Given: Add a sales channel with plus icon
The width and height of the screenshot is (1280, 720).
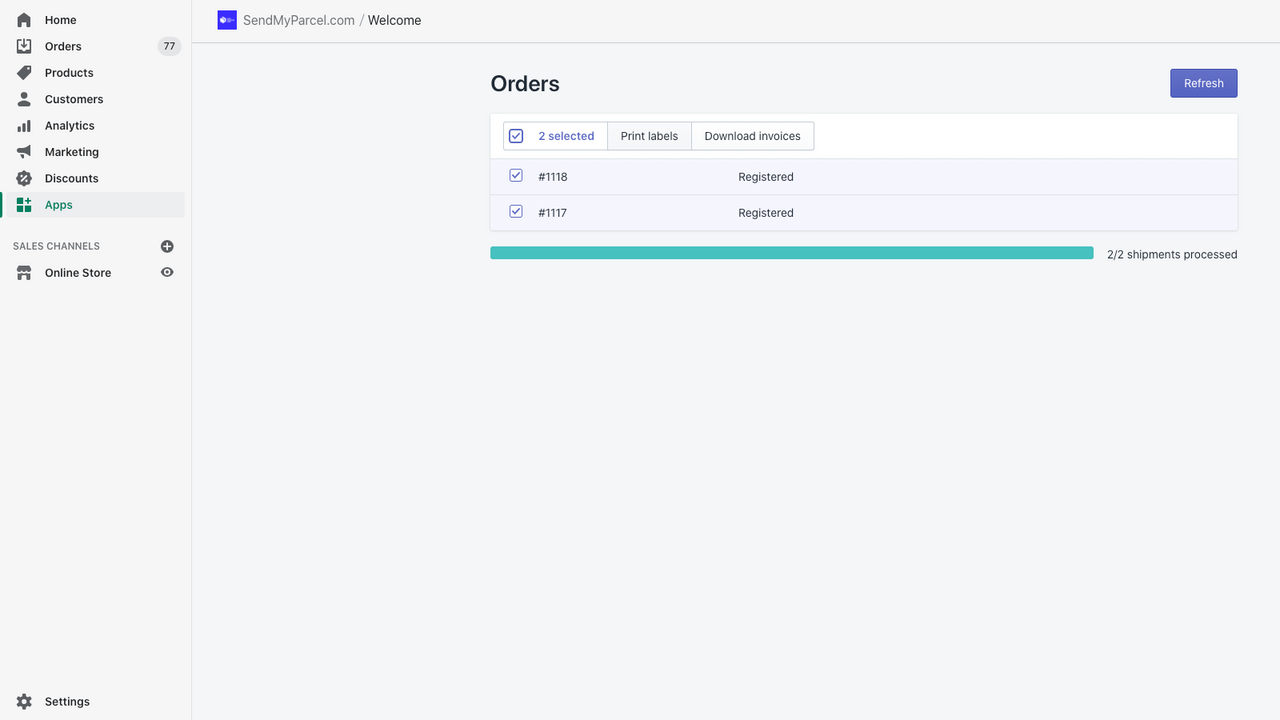Looking at the screenshot, I should pos(167,246).
